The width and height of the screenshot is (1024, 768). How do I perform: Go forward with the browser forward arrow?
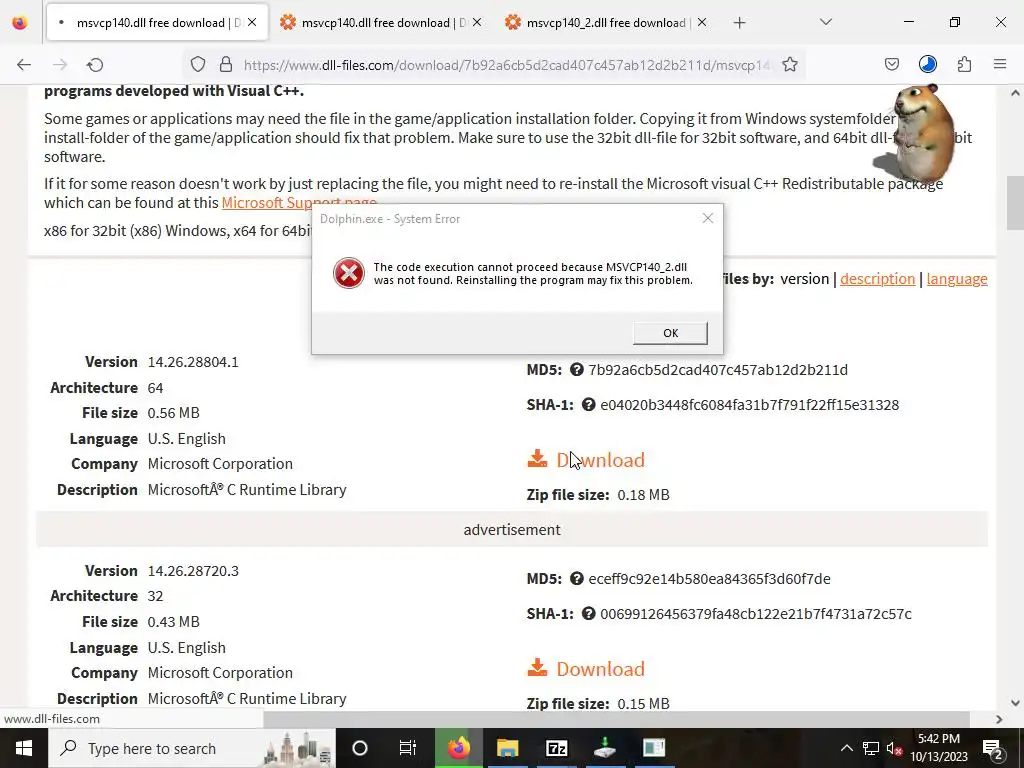(60, 65)
